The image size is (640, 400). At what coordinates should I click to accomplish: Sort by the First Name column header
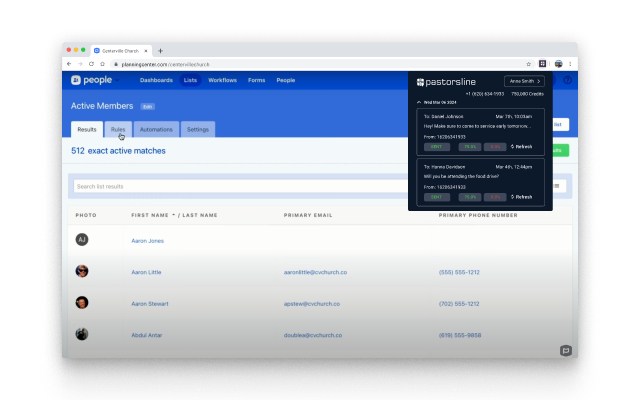click(x=150, y=215)
